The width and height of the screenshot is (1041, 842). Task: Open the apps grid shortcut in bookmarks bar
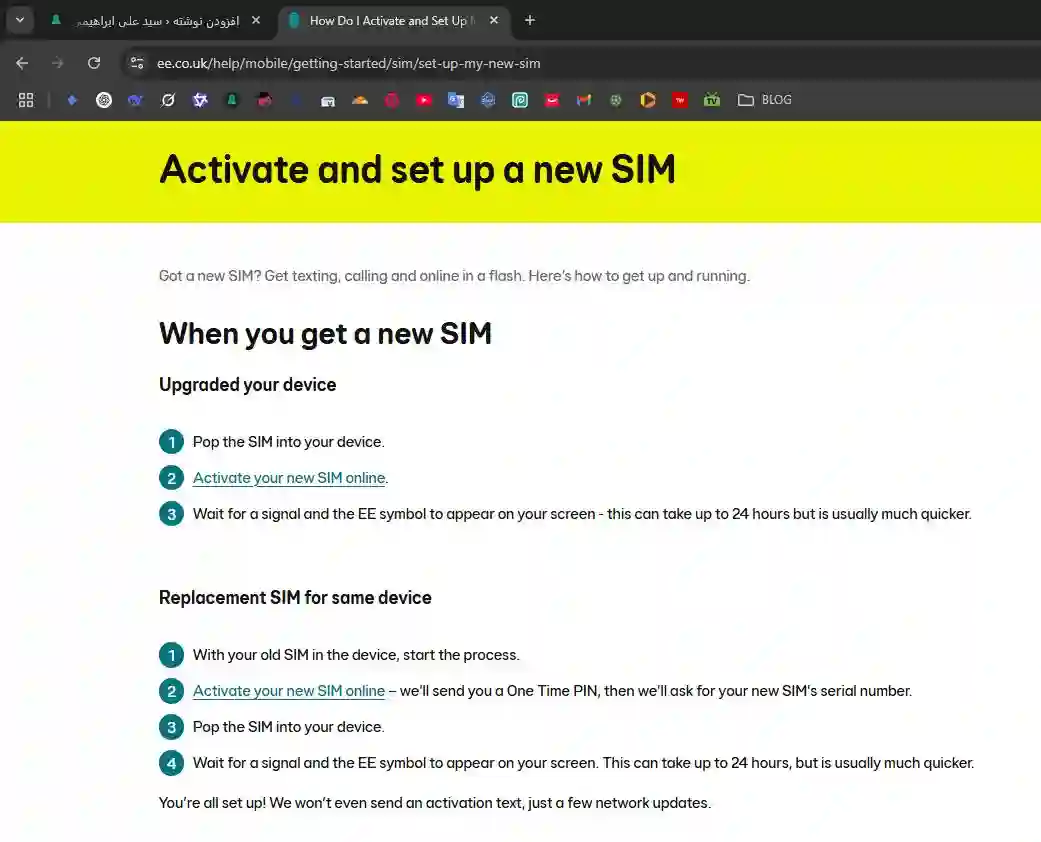click(x=26, y=100)
